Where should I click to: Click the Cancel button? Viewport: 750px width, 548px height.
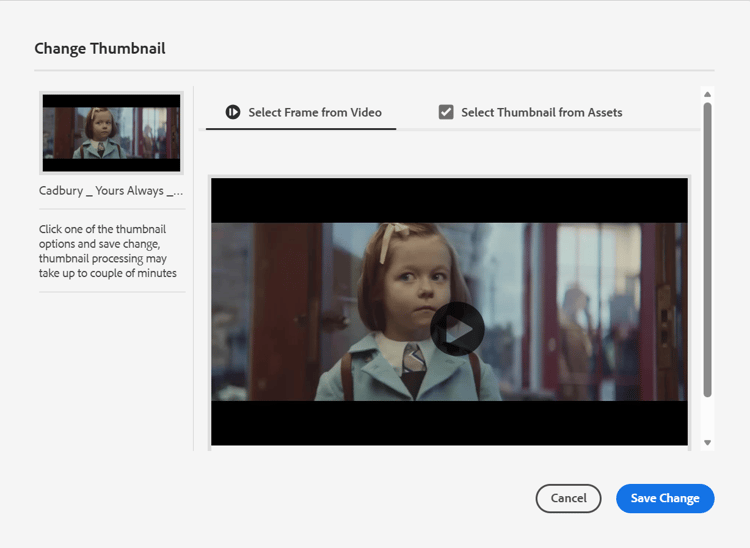(568, 498)
